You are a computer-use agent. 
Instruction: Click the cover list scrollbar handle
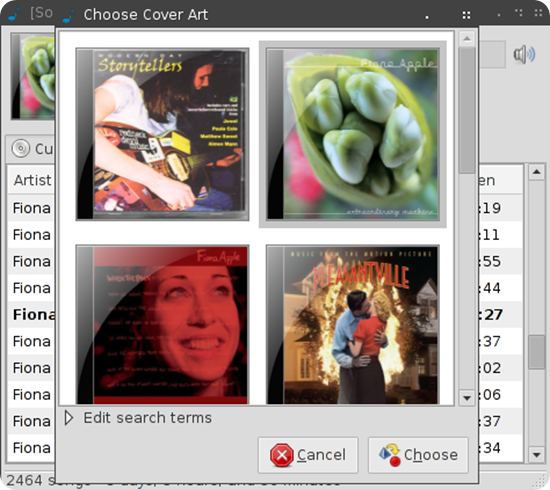tap(467, 110)
